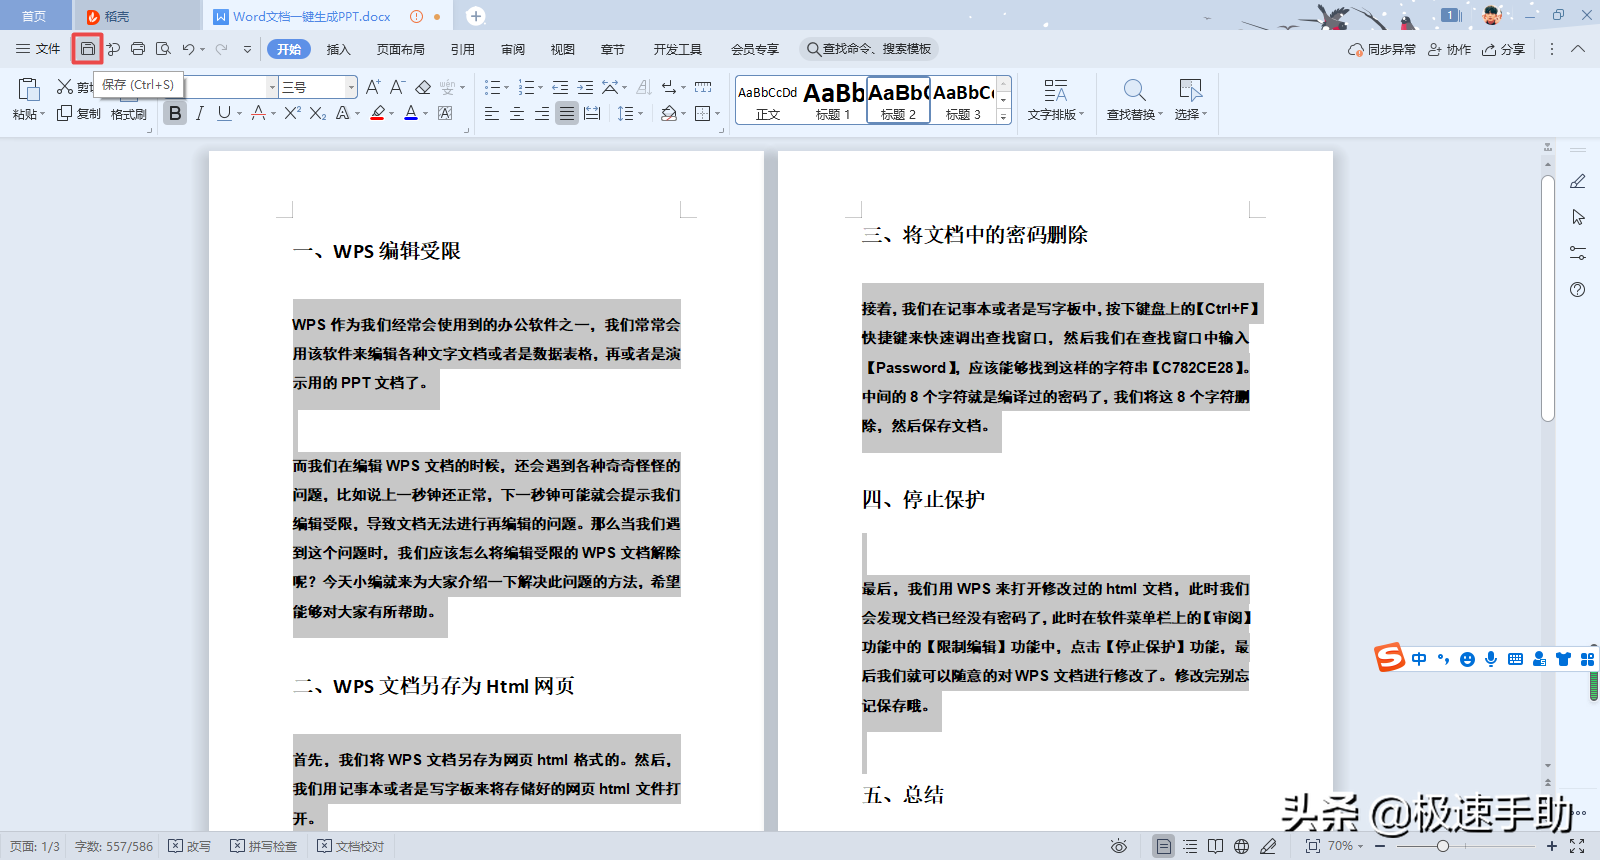The height and width of the screenshot is (860, 1600).
Task: Click the Find and Replace magnifier icon
Action: 1134,91
